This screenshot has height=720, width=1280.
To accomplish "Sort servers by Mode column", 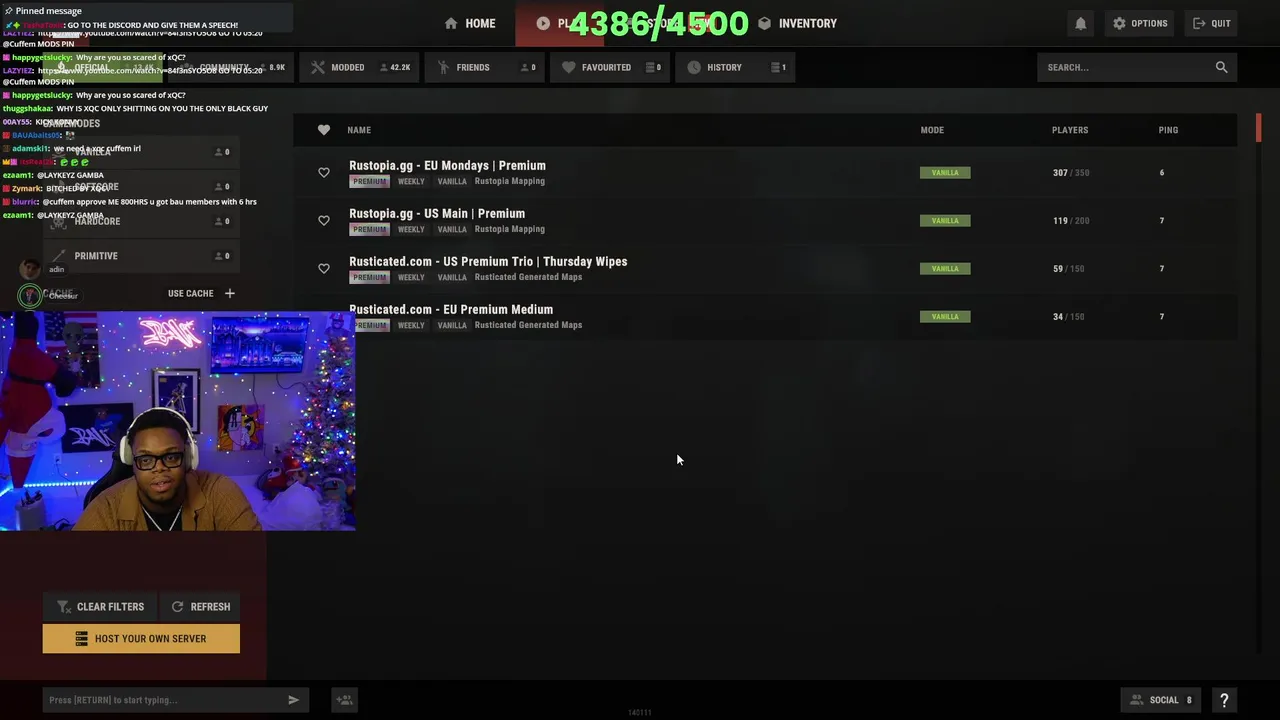I will point(932,130).
